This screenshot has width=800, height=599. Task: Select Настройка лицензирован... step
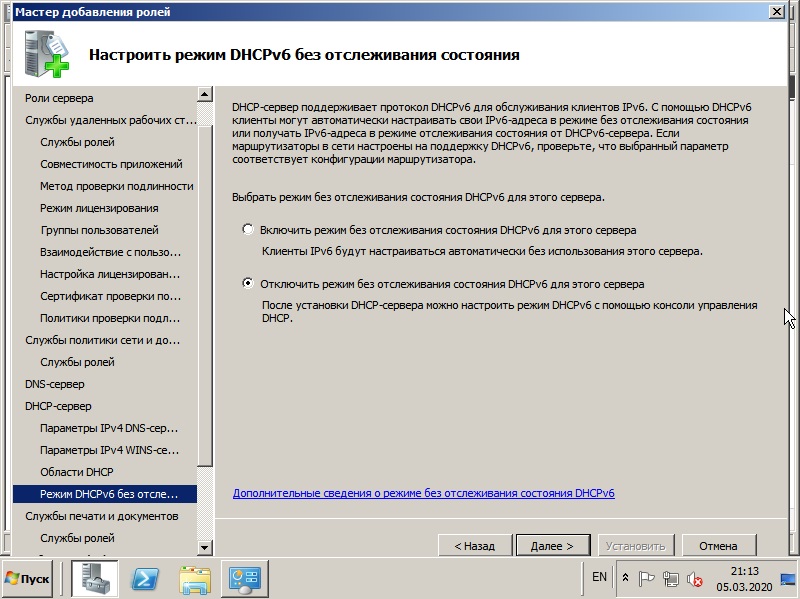tap(110, 273)
